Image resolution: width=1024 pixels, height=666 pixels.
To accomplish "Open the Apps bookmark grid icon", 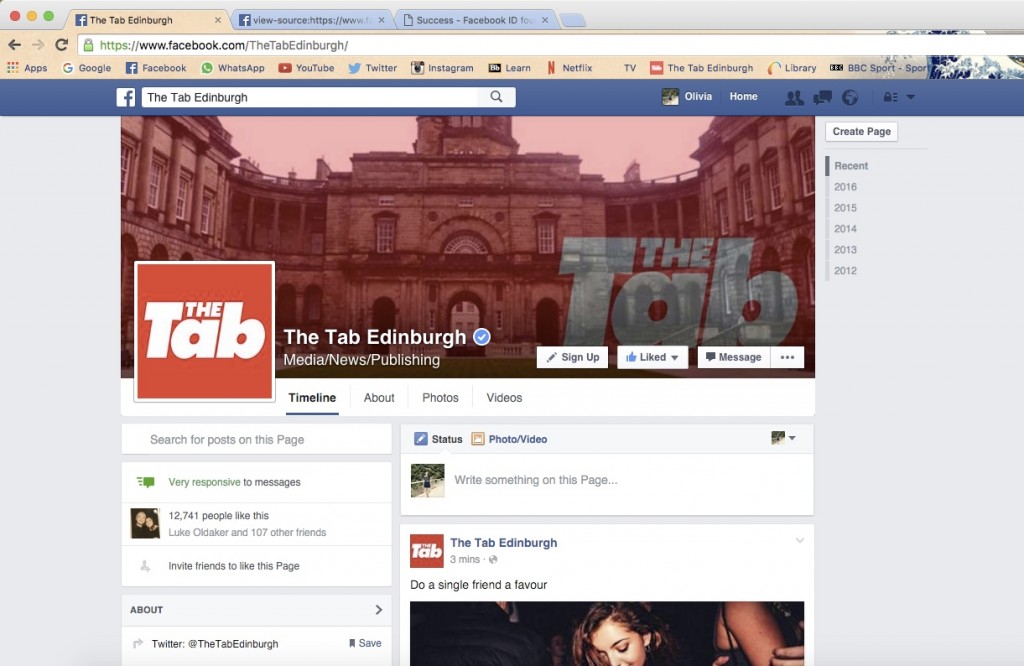I will pos(12,67).
